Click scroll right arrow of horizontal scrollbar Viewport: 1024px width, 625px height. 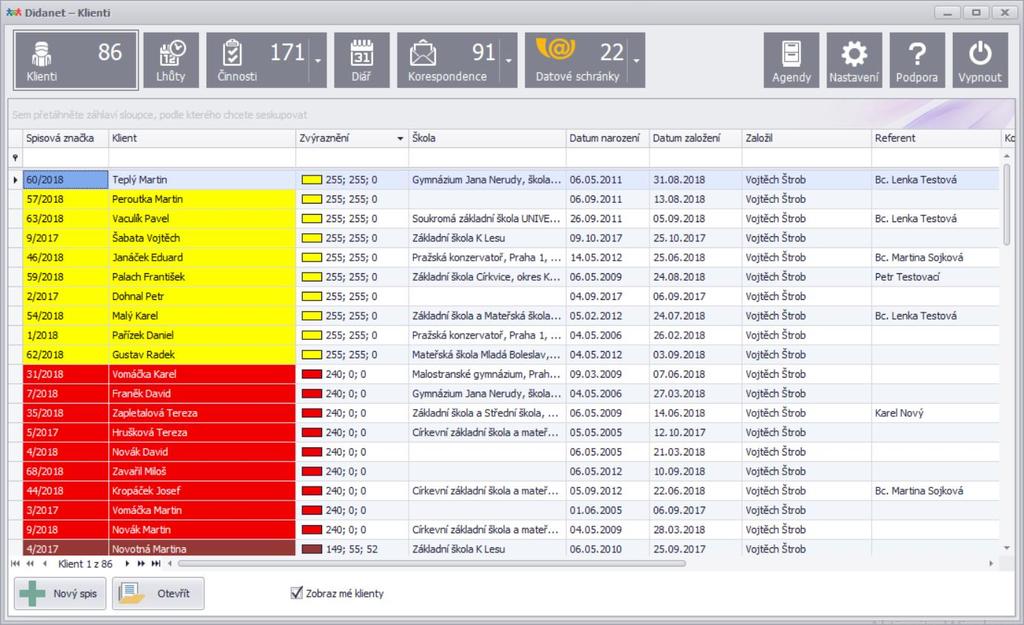(991, 564)
